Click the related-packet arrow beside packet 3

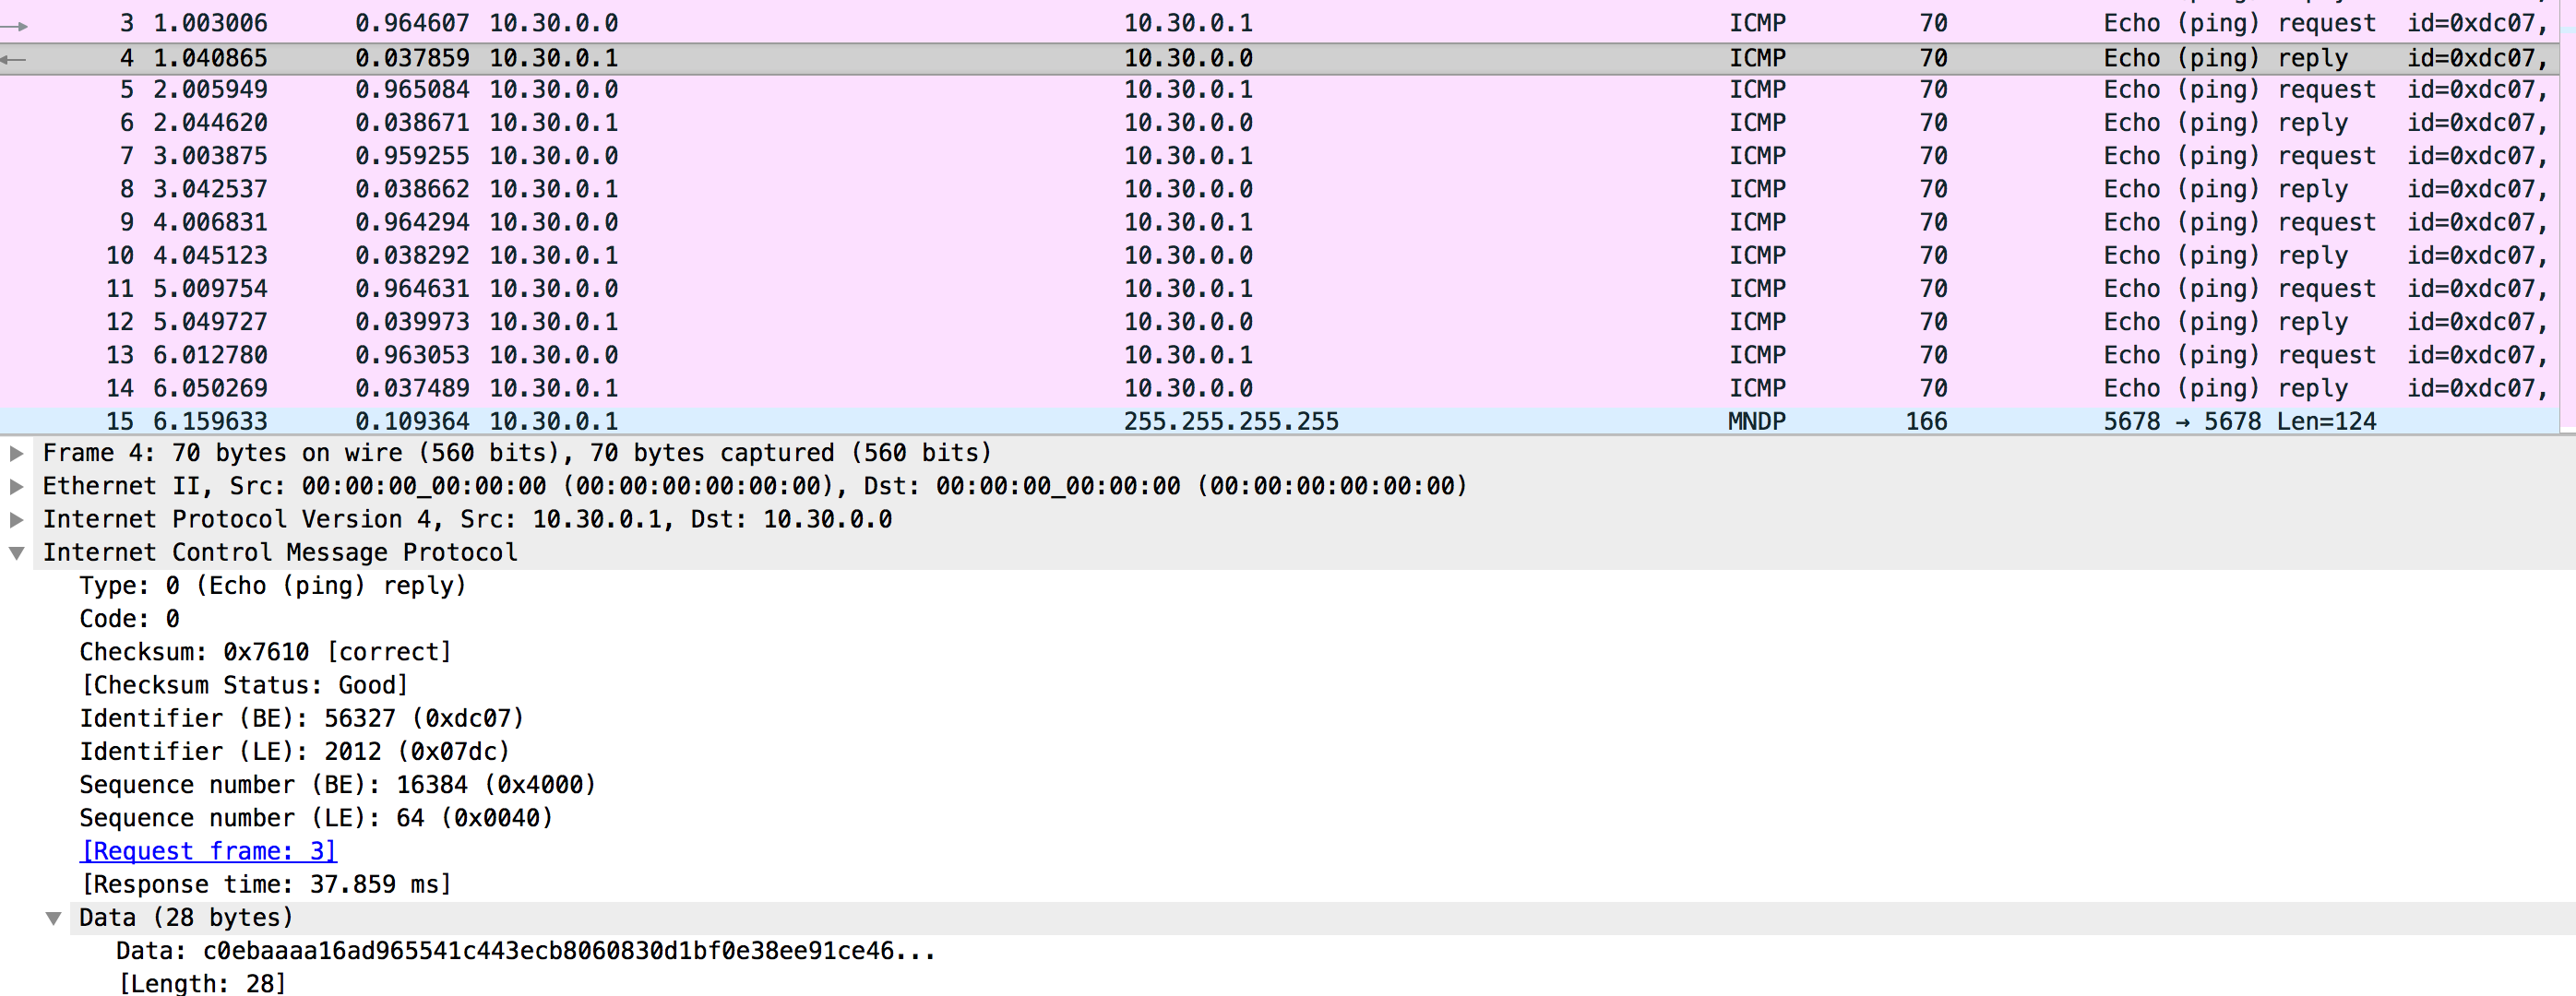click(x=14, y=26)
